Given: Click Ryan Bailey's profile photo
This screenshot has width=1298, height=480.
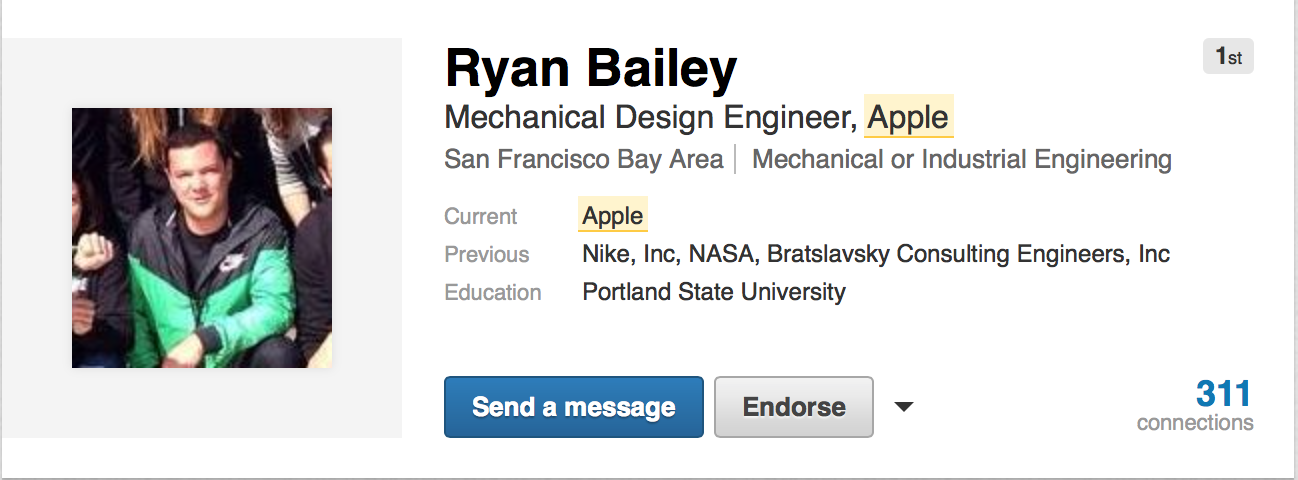Looking at the screenshot, I should (202, 238).
